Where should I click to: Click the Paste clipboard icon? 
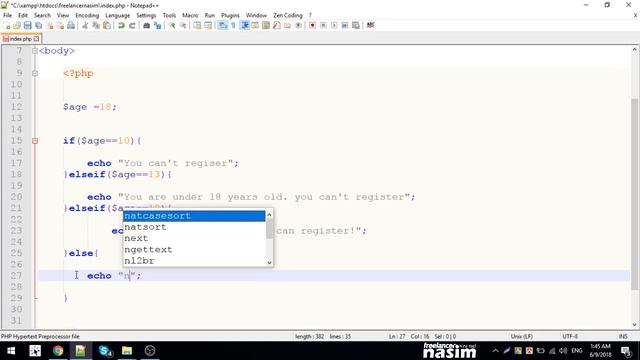[x=107, y=25]
